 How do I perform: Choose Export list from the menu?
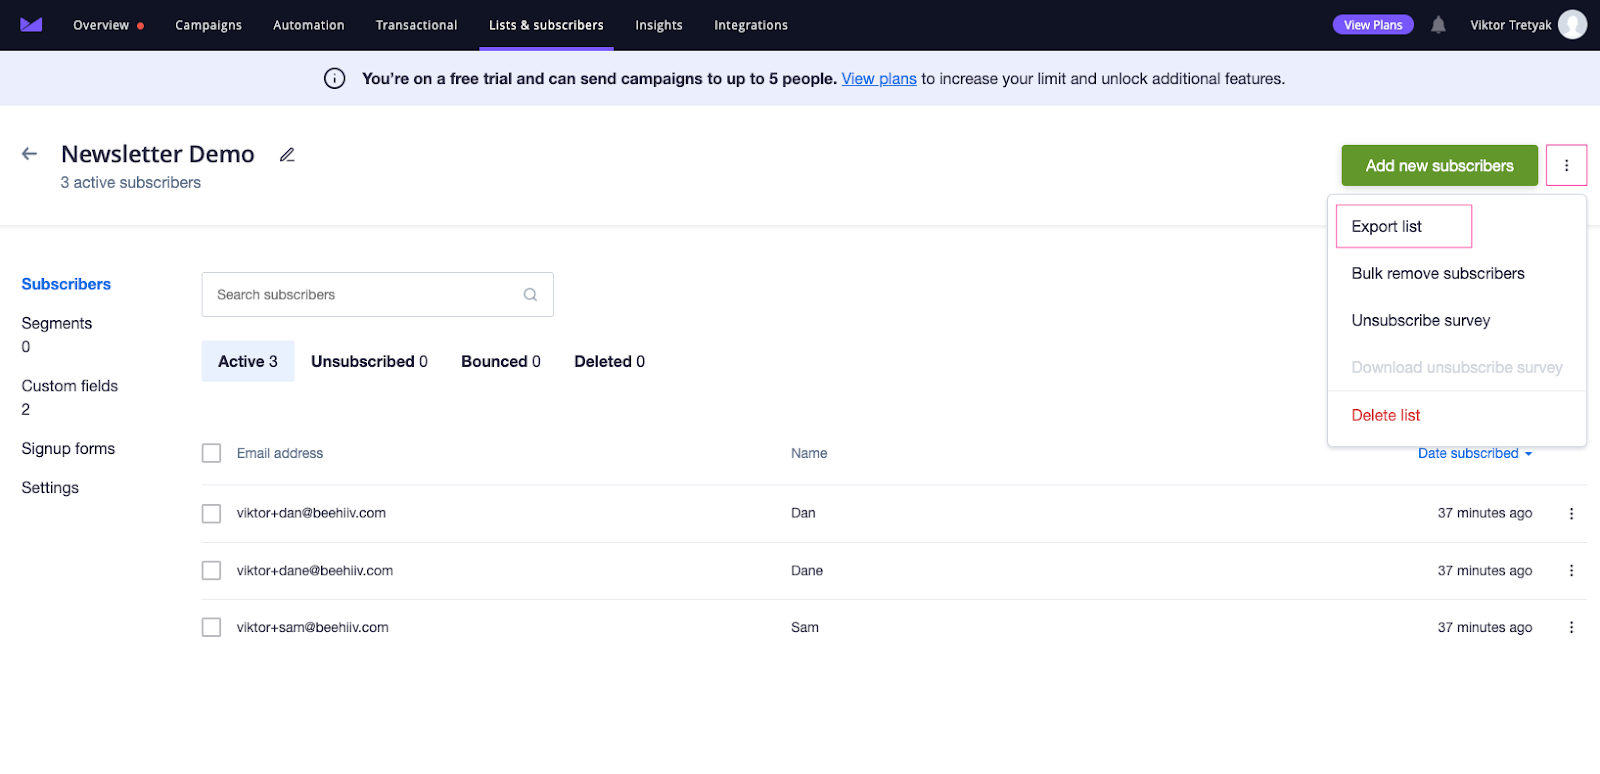pos(1387,227)
